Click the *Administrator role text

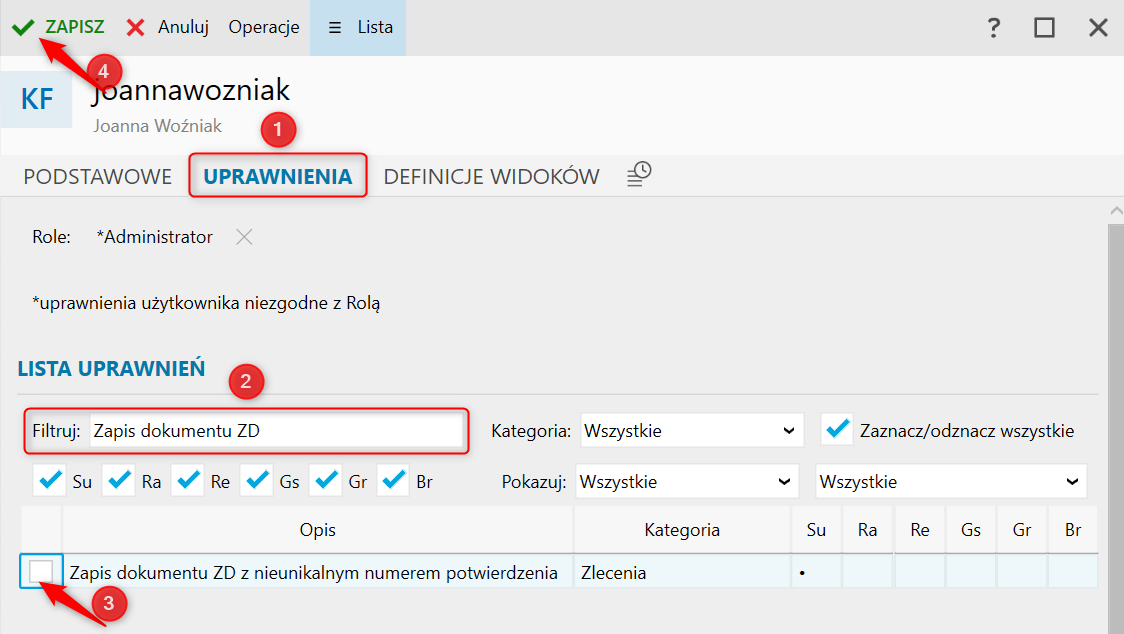[x=155, y=237]
